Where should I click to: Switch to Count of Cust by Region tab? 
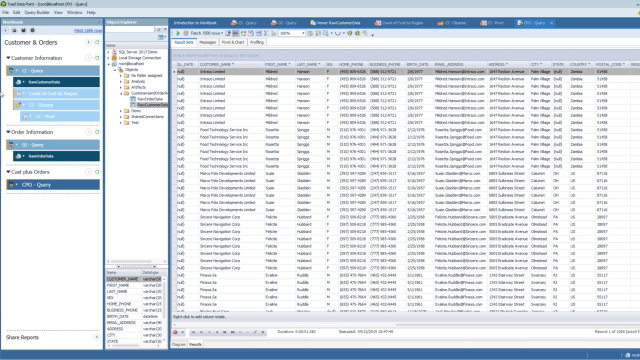click(399, 23)
